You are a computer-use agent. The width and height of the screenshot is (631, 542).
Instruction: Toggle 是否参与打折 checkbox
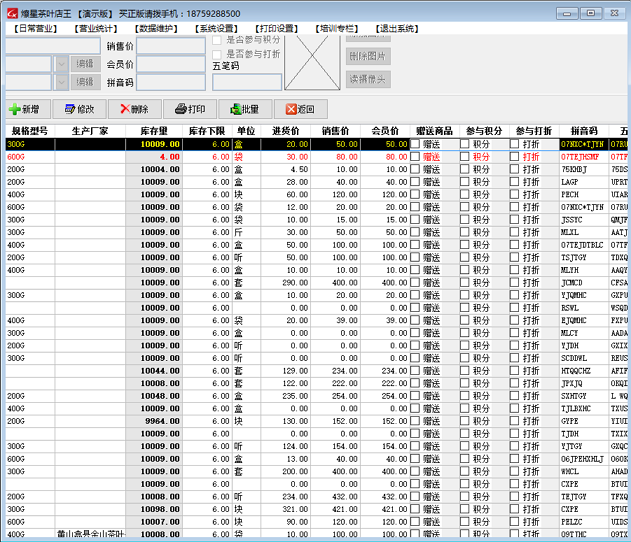point(217,54)
